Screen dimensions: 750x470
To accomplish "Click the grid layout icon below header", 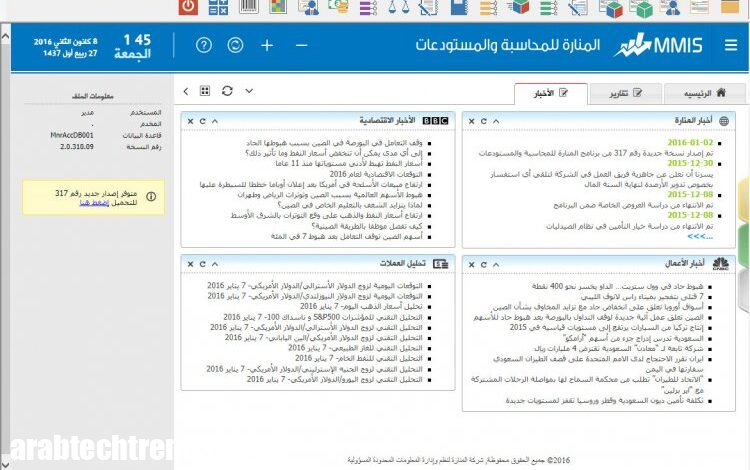I will [205, 91].
